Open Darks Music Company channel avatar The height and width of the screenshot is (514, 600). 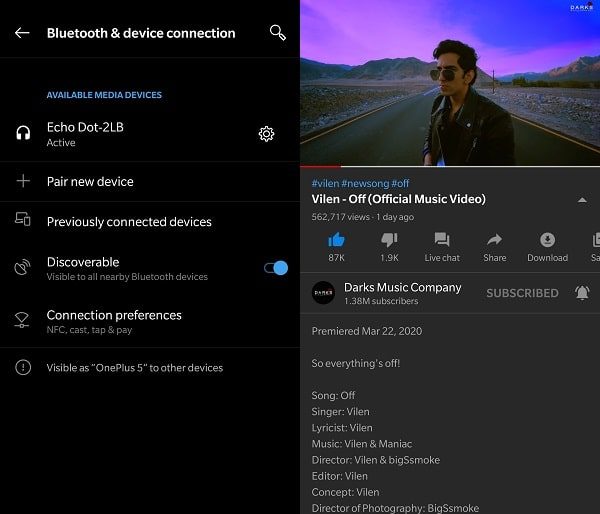[323, 293]
